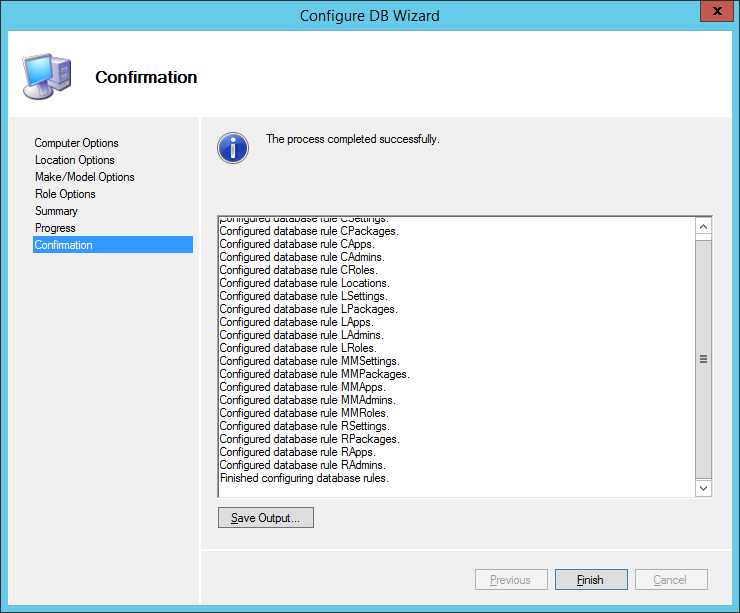
Task: Click the output log scroll up arrow
Action: (x=703, y=227)
